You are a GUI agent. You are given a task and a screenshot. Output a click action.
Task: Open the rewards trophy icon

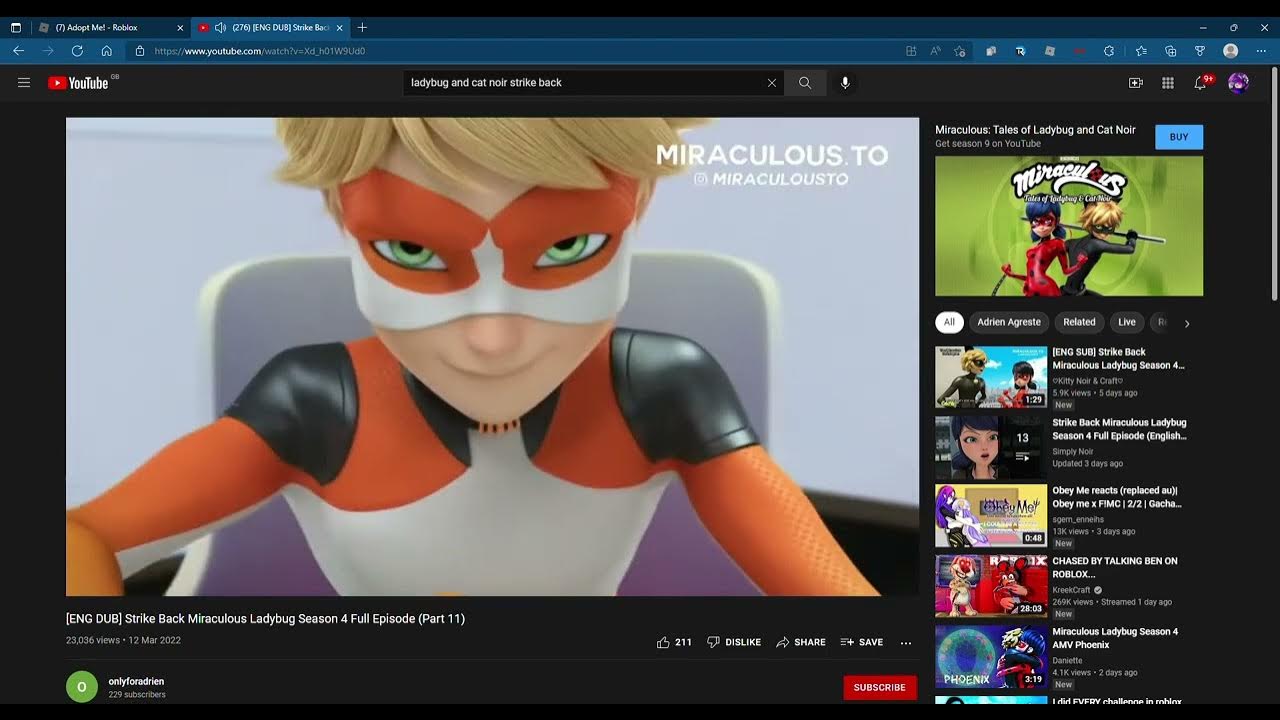[x=1200, y=51]
